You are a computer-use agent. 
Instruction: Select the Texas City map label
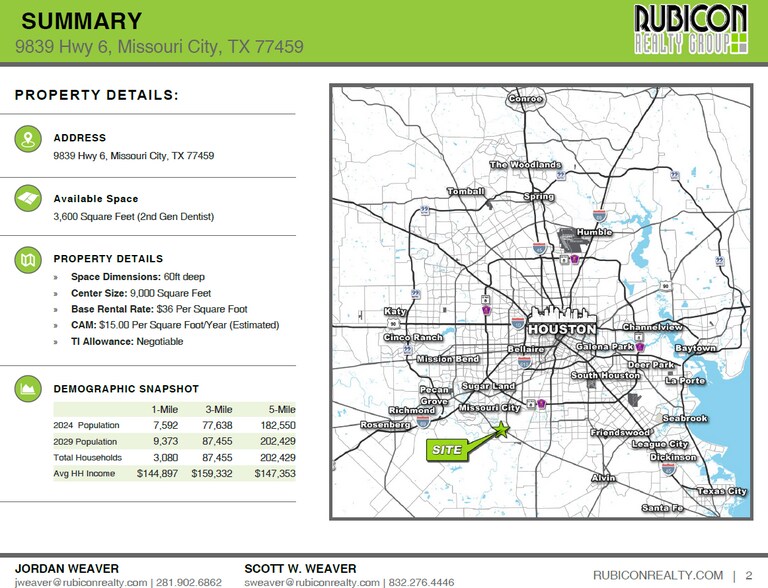[x=721, y=491]
